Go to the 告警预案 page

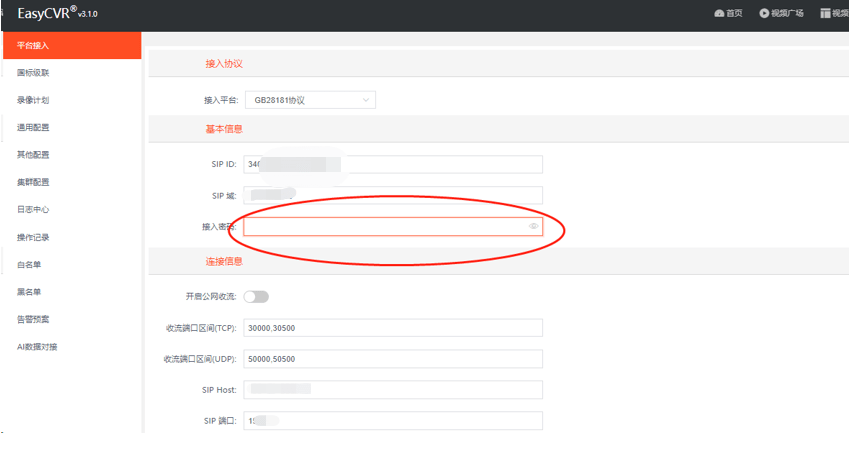pyautogui.click(x=34, y=319)
